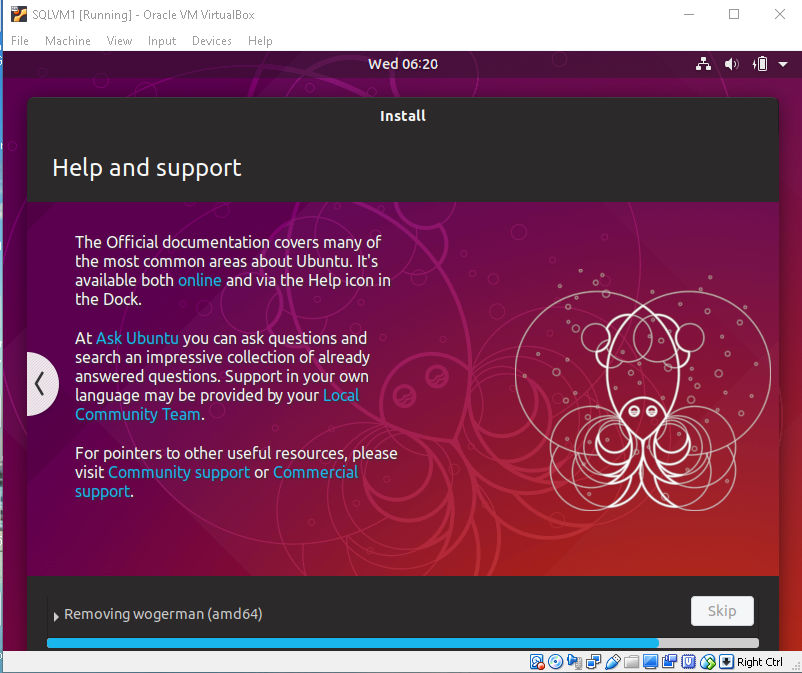Click the installation progress bar
Viewport: 802px width, 673px height.
point(403,643)
